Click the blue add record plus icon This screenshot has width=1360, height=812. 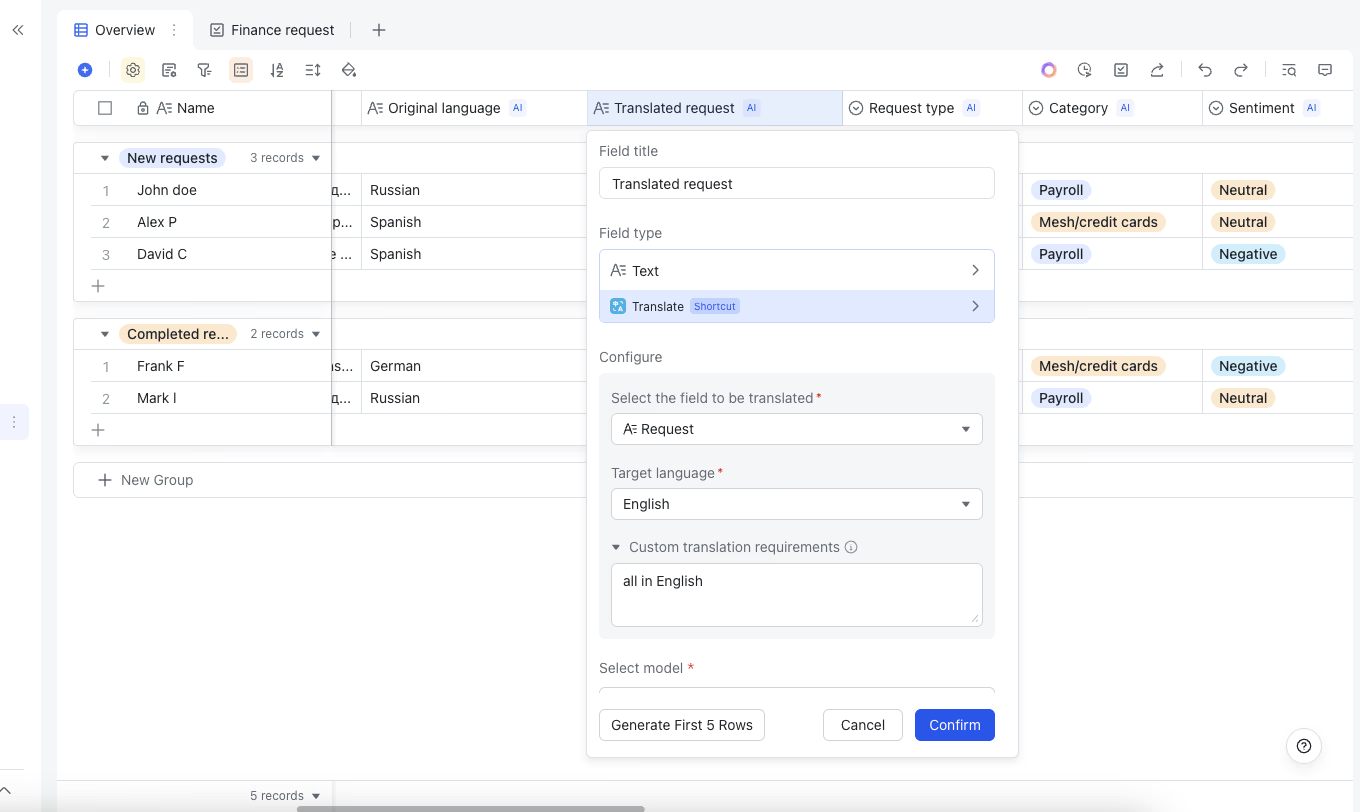[85, 70]
